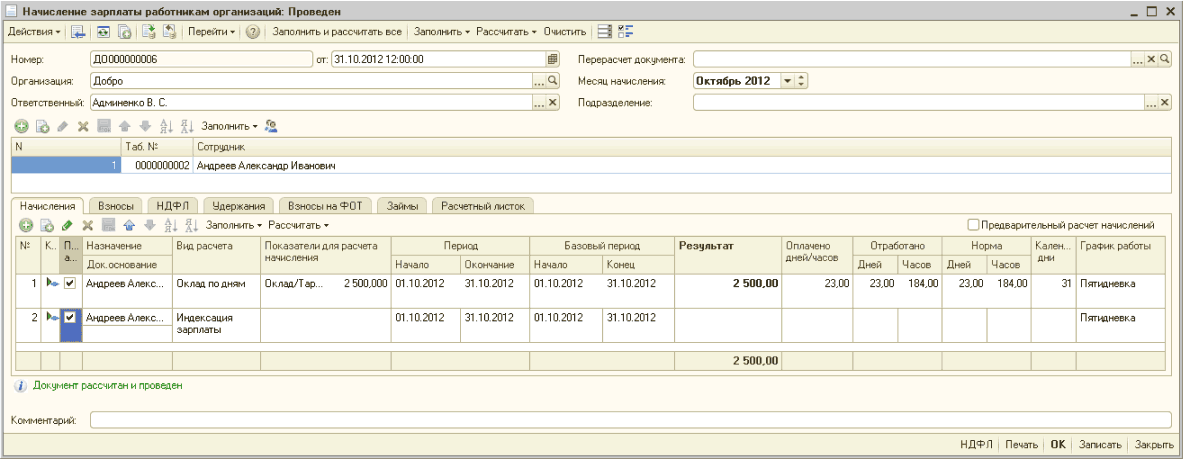
Task: Open top toolbar Заполнить dropdown
Action: pyautogui.click(x=442, y=32)
